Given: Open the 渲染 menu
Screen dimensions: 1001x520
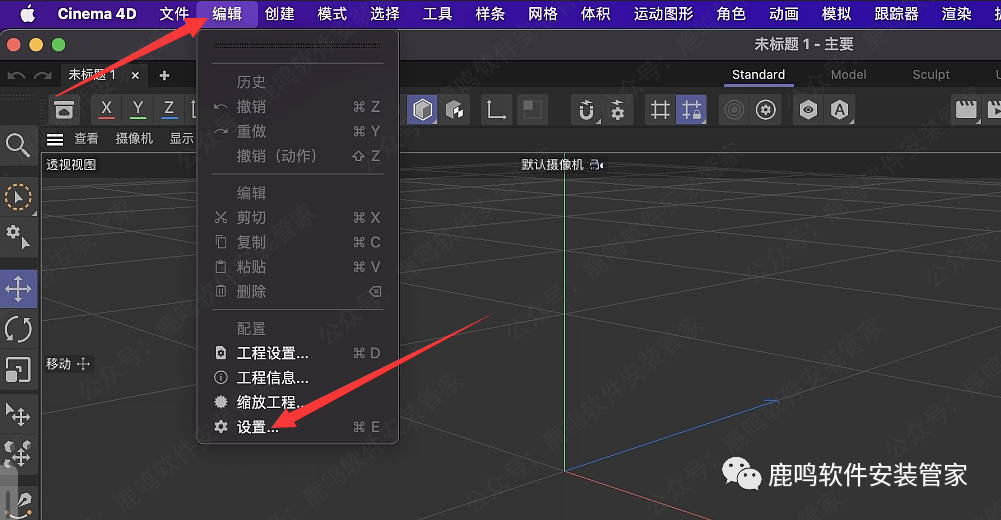Looking at the screenshot, I should (956, 13).
